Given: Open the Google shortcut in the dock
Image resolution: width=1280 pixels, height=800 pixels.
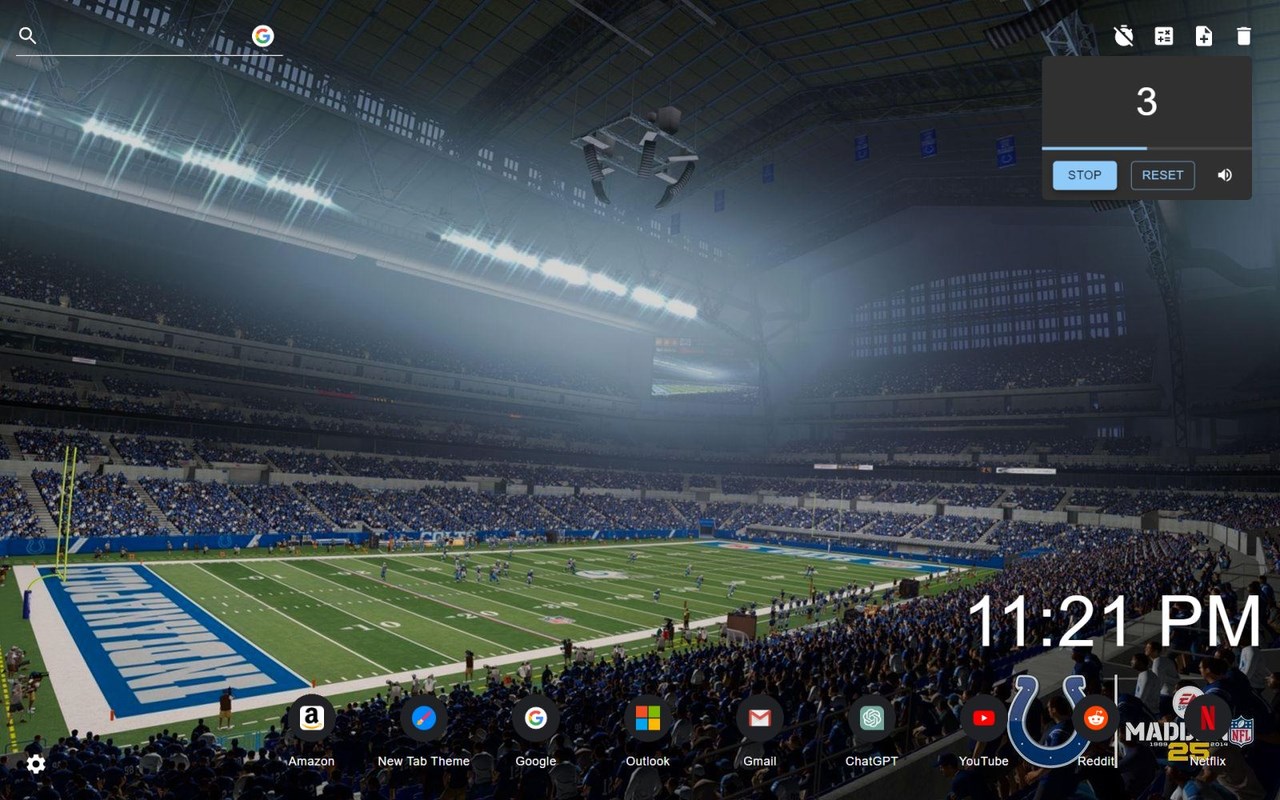Looking at the screenshot, I should [x=536, y=731].
